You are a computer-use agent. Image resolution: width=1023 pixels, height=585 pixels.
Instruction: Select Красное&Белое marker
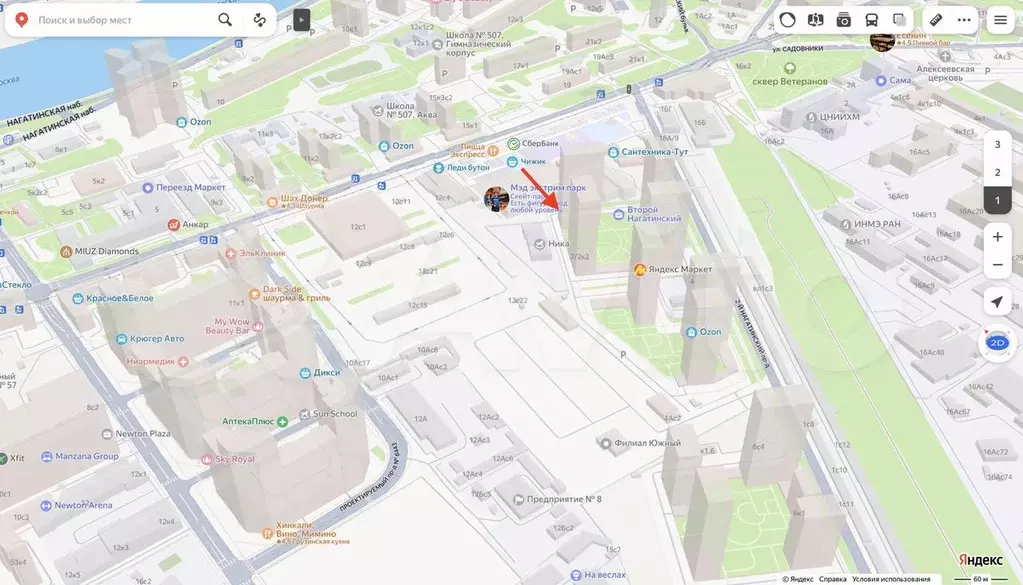[78, 299]
